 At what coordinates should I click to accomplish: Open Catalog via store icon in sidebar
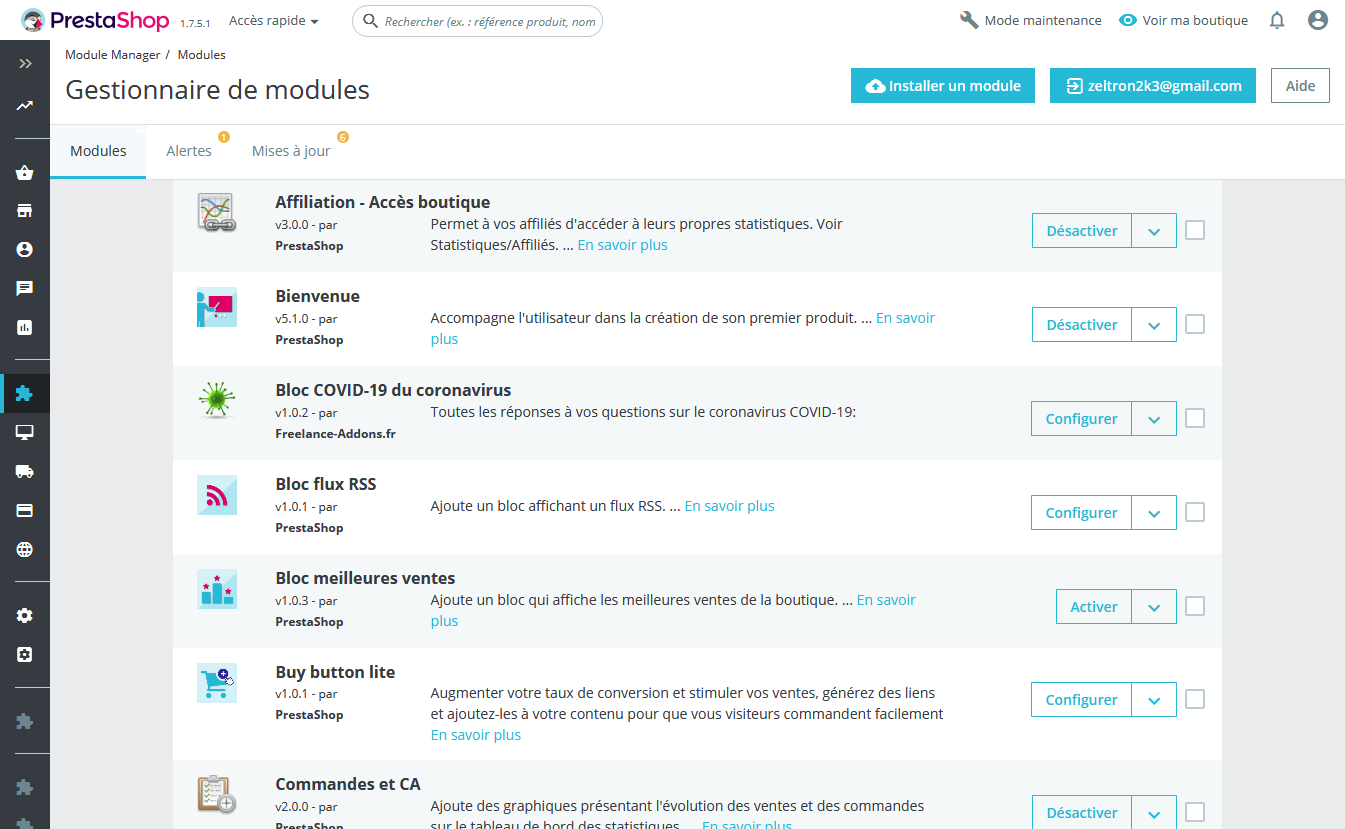(x=25, y=211)
